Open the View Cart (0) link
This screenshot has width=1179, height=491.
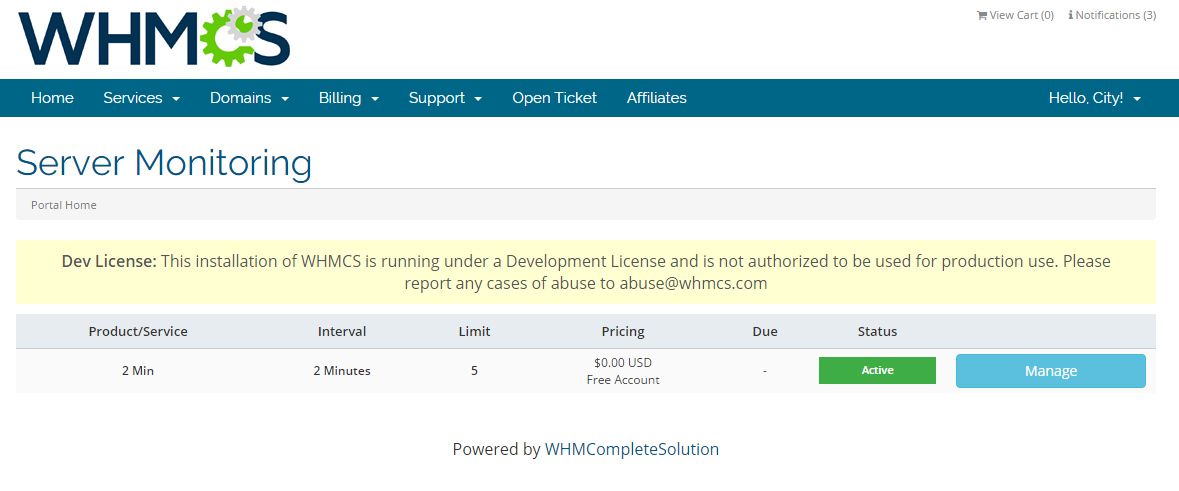pyautogui.click(x=1015, y=15)
